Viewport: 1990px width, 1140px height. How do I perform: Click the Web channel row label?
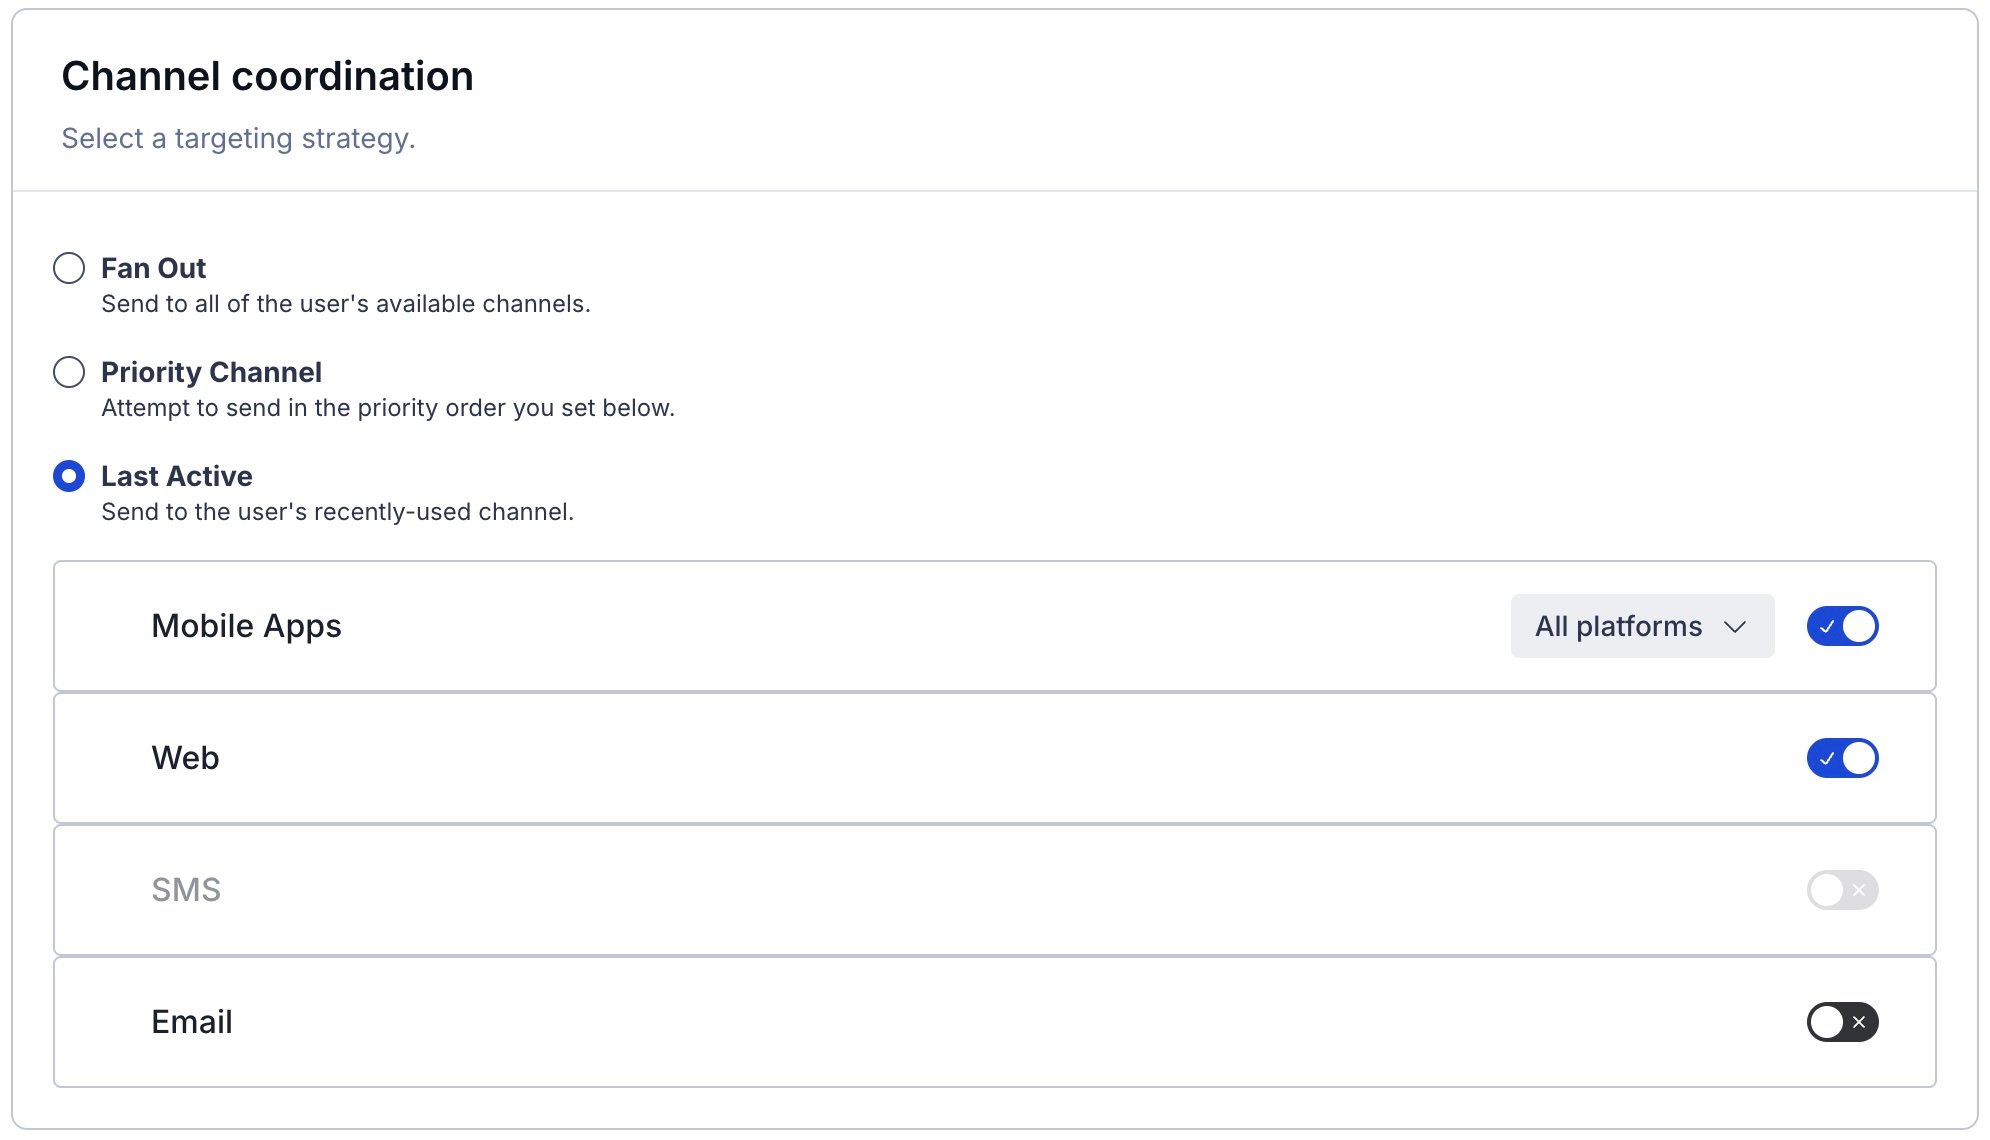[x=185, y=758]
